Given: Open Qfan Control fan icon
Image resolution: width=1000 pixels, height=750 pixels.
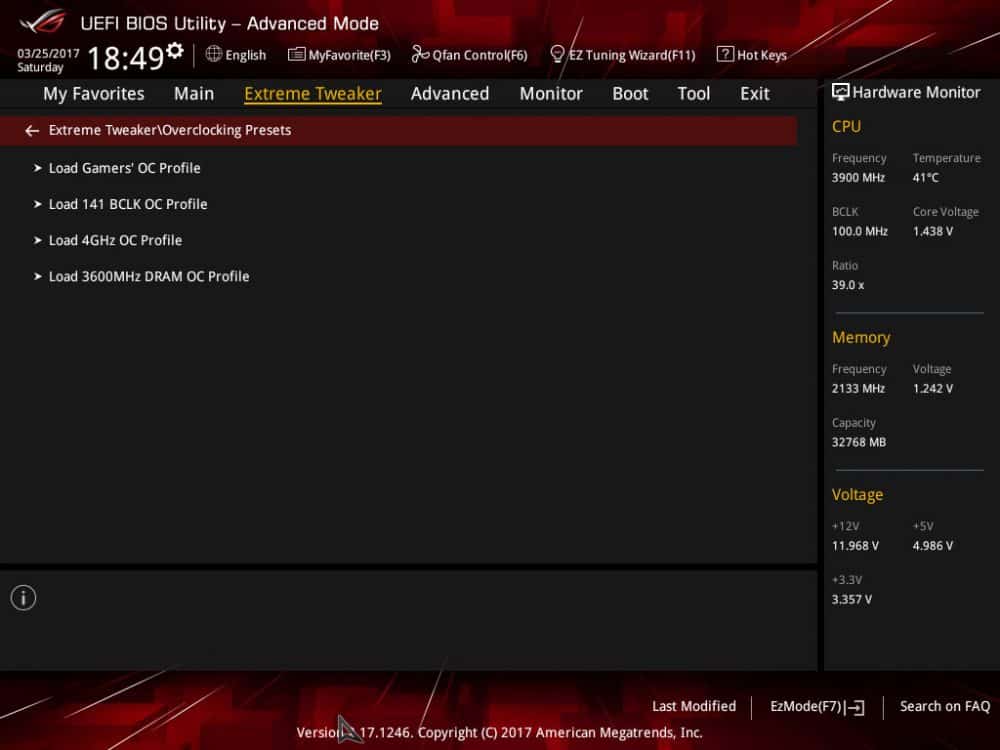Looking at the screenshot, I should pos(420,54).
